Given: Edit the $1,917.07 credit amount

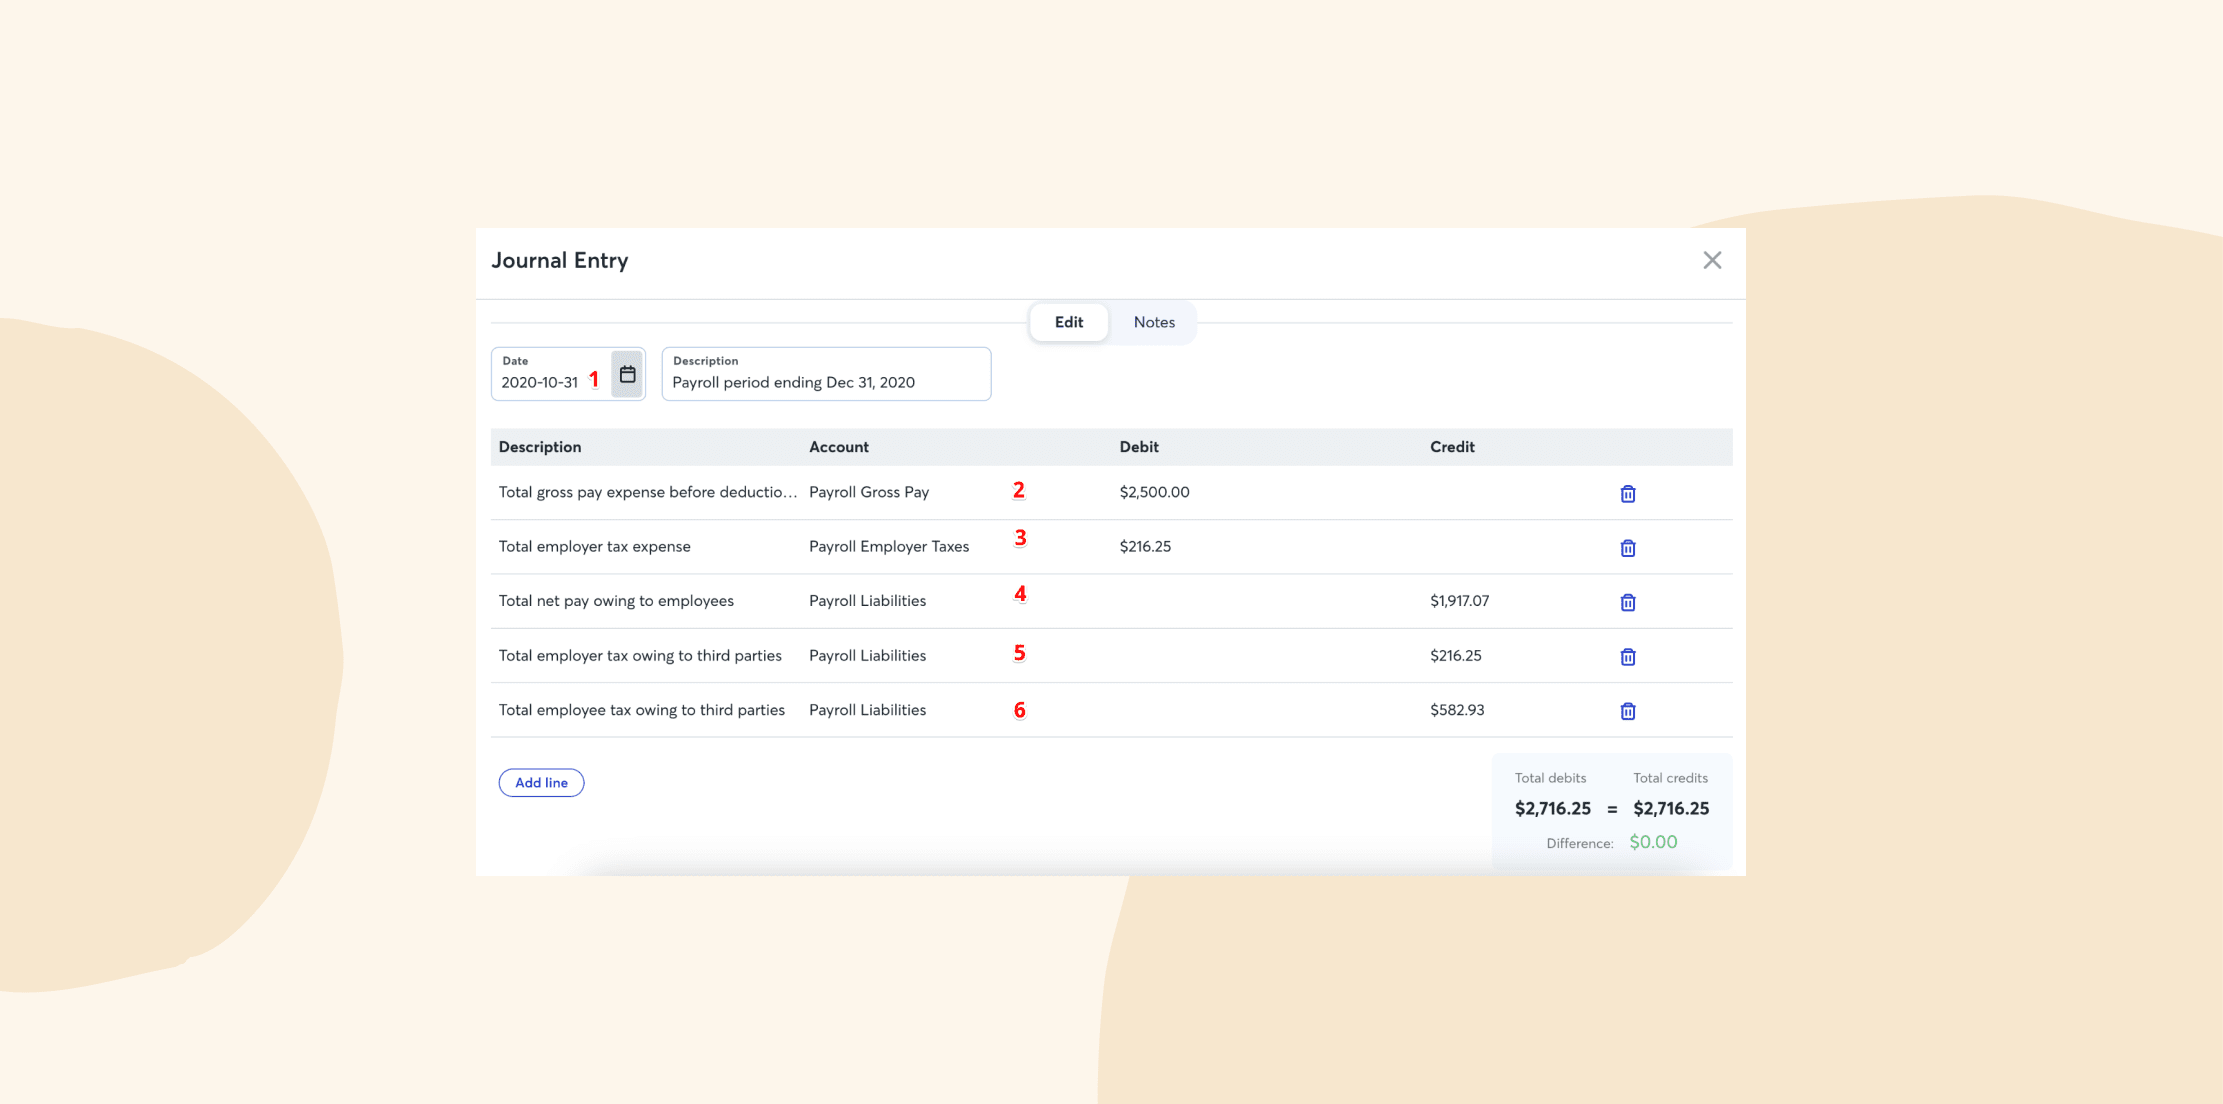Looking at the screenshot, I should [x=1459, y=601].
